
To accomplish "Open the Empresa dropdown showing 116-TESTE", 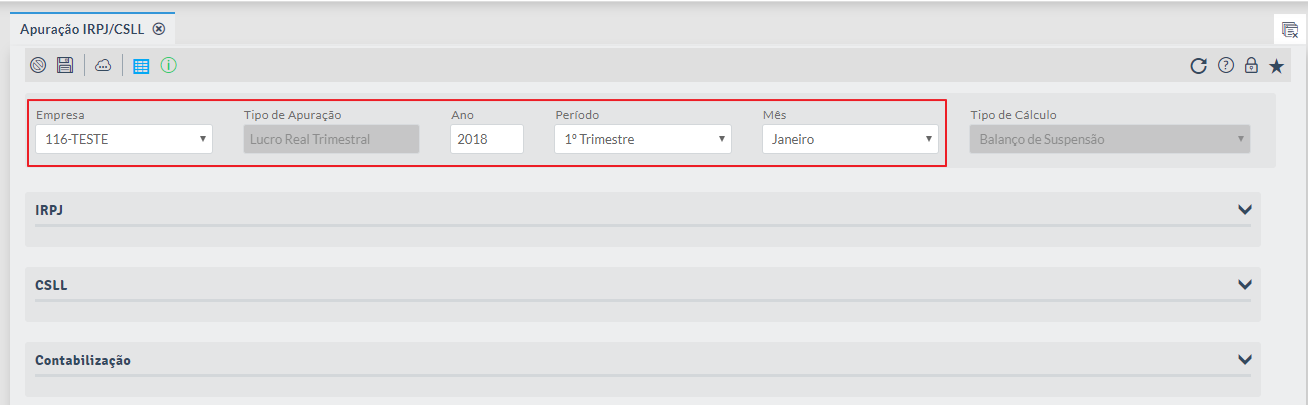I will (124, 139).
